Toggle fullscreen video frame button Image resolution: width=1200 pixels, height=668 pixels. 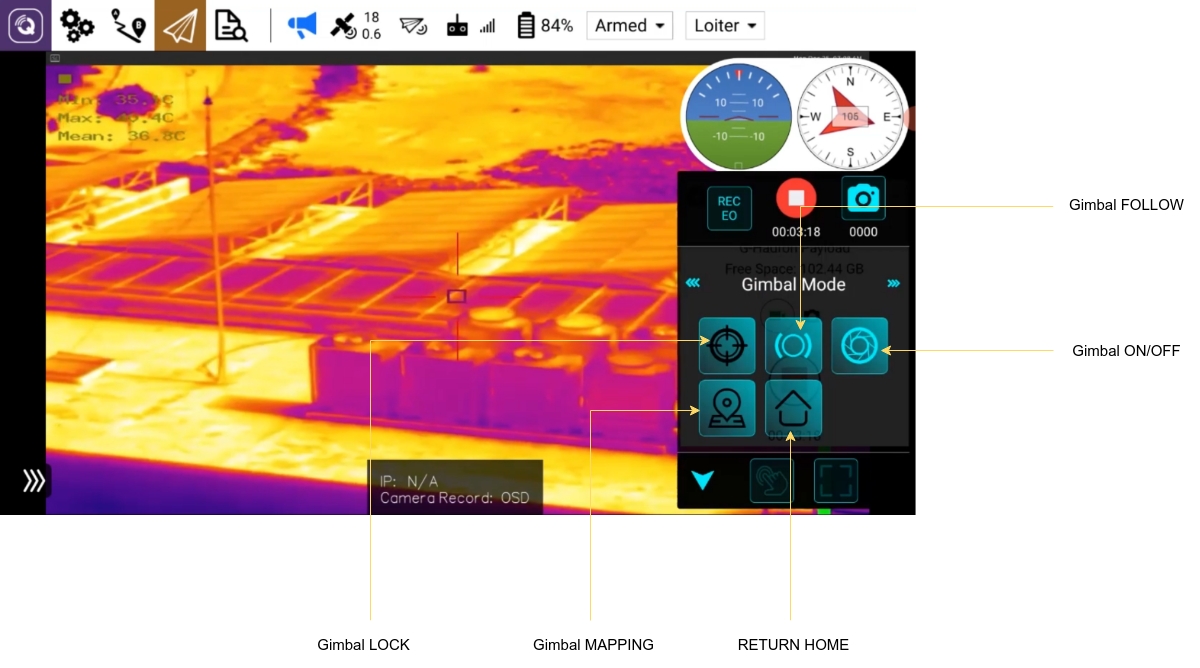coord(836,481)
